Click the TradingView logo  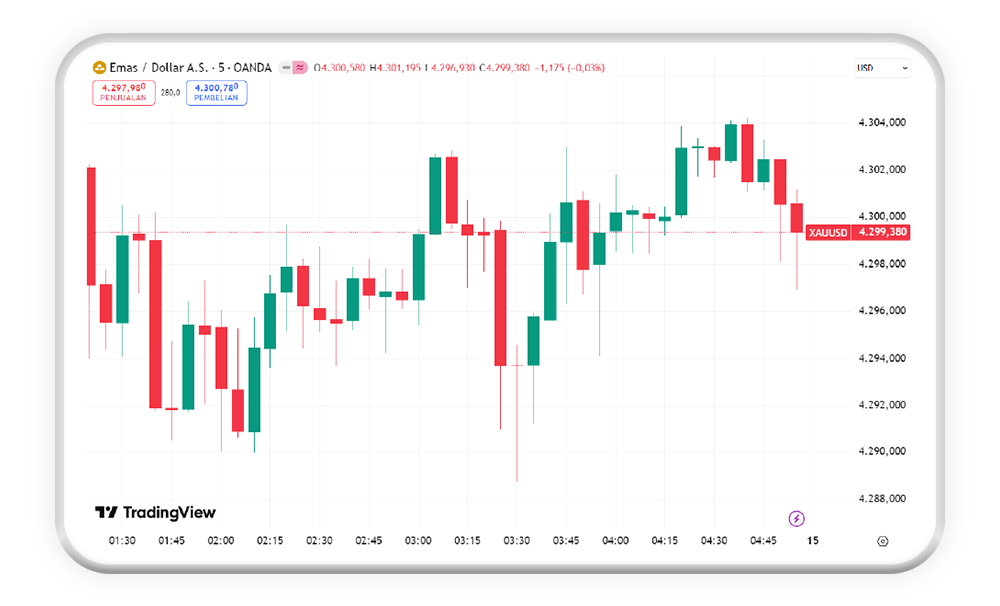pyautogui.click(x=155, y=513)
